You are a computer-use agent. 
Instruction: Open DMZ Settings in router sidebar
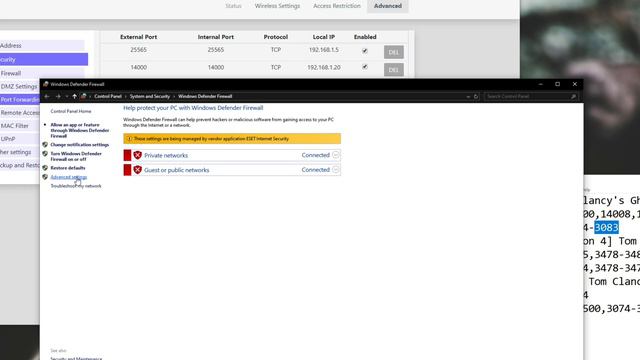click(x=19, y=86)
